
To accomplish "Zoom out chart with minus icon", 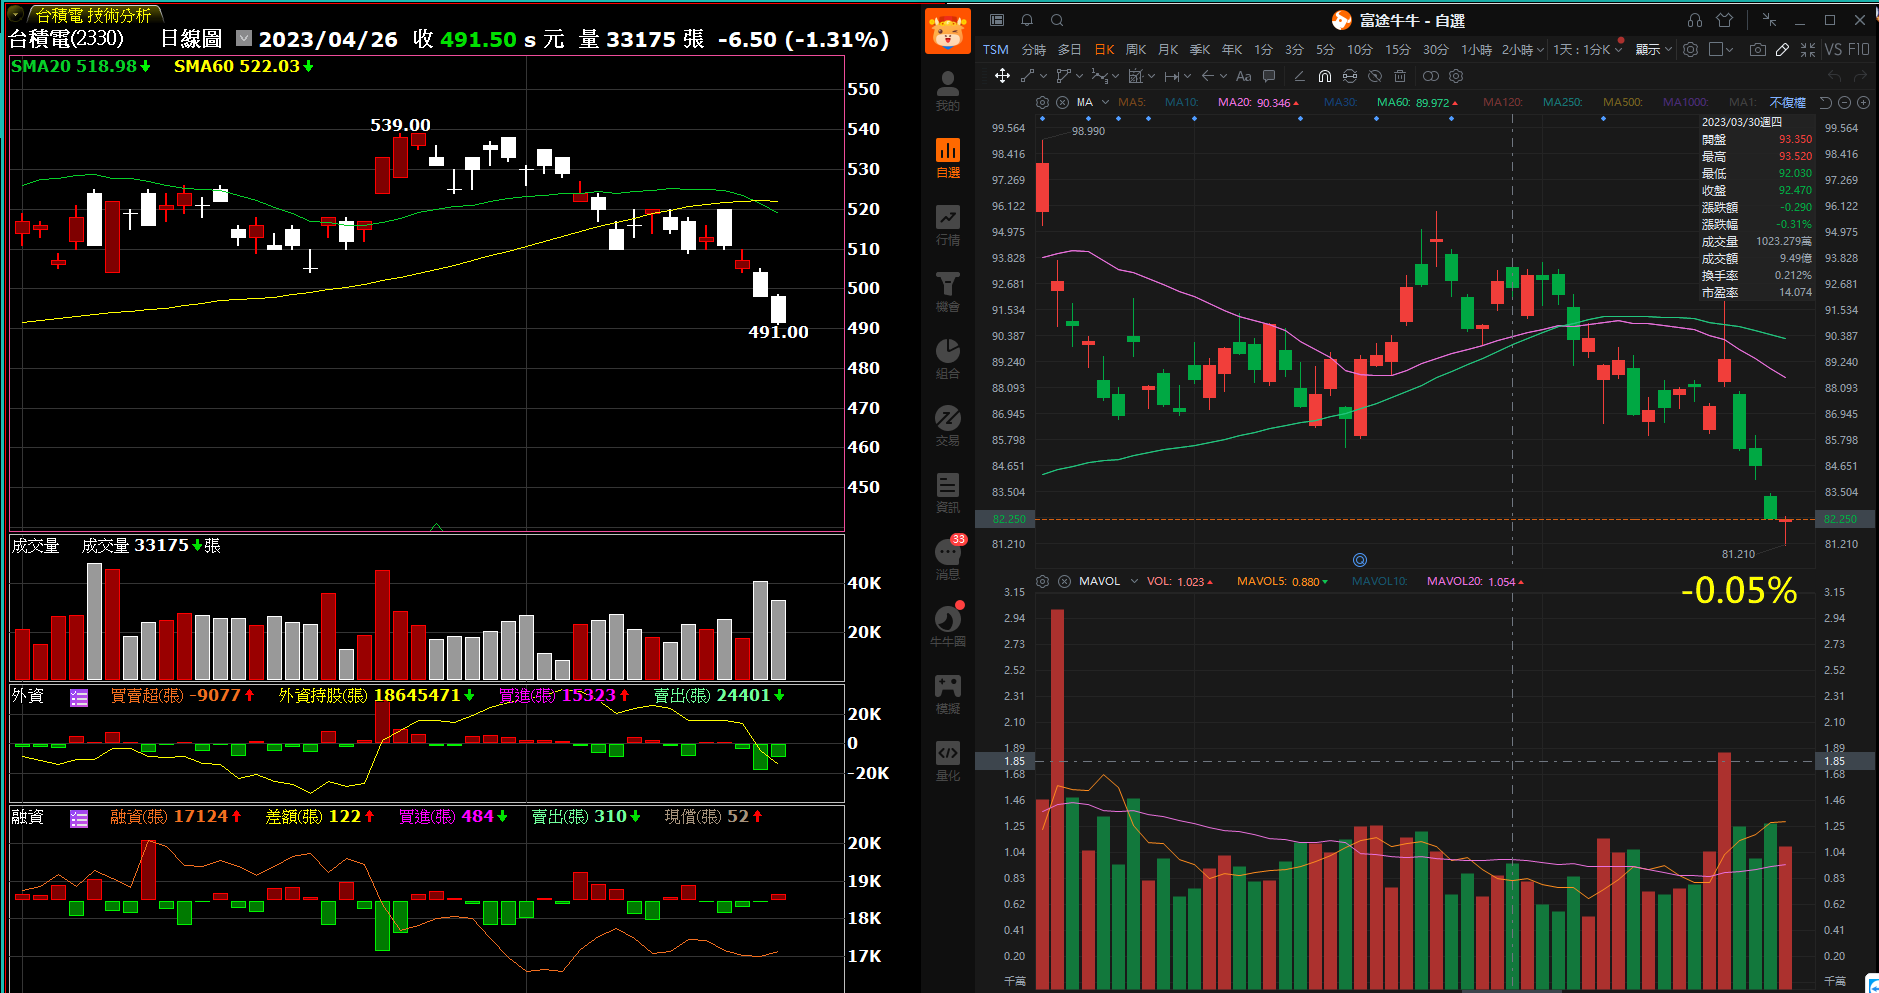I will pos(1845,102).
